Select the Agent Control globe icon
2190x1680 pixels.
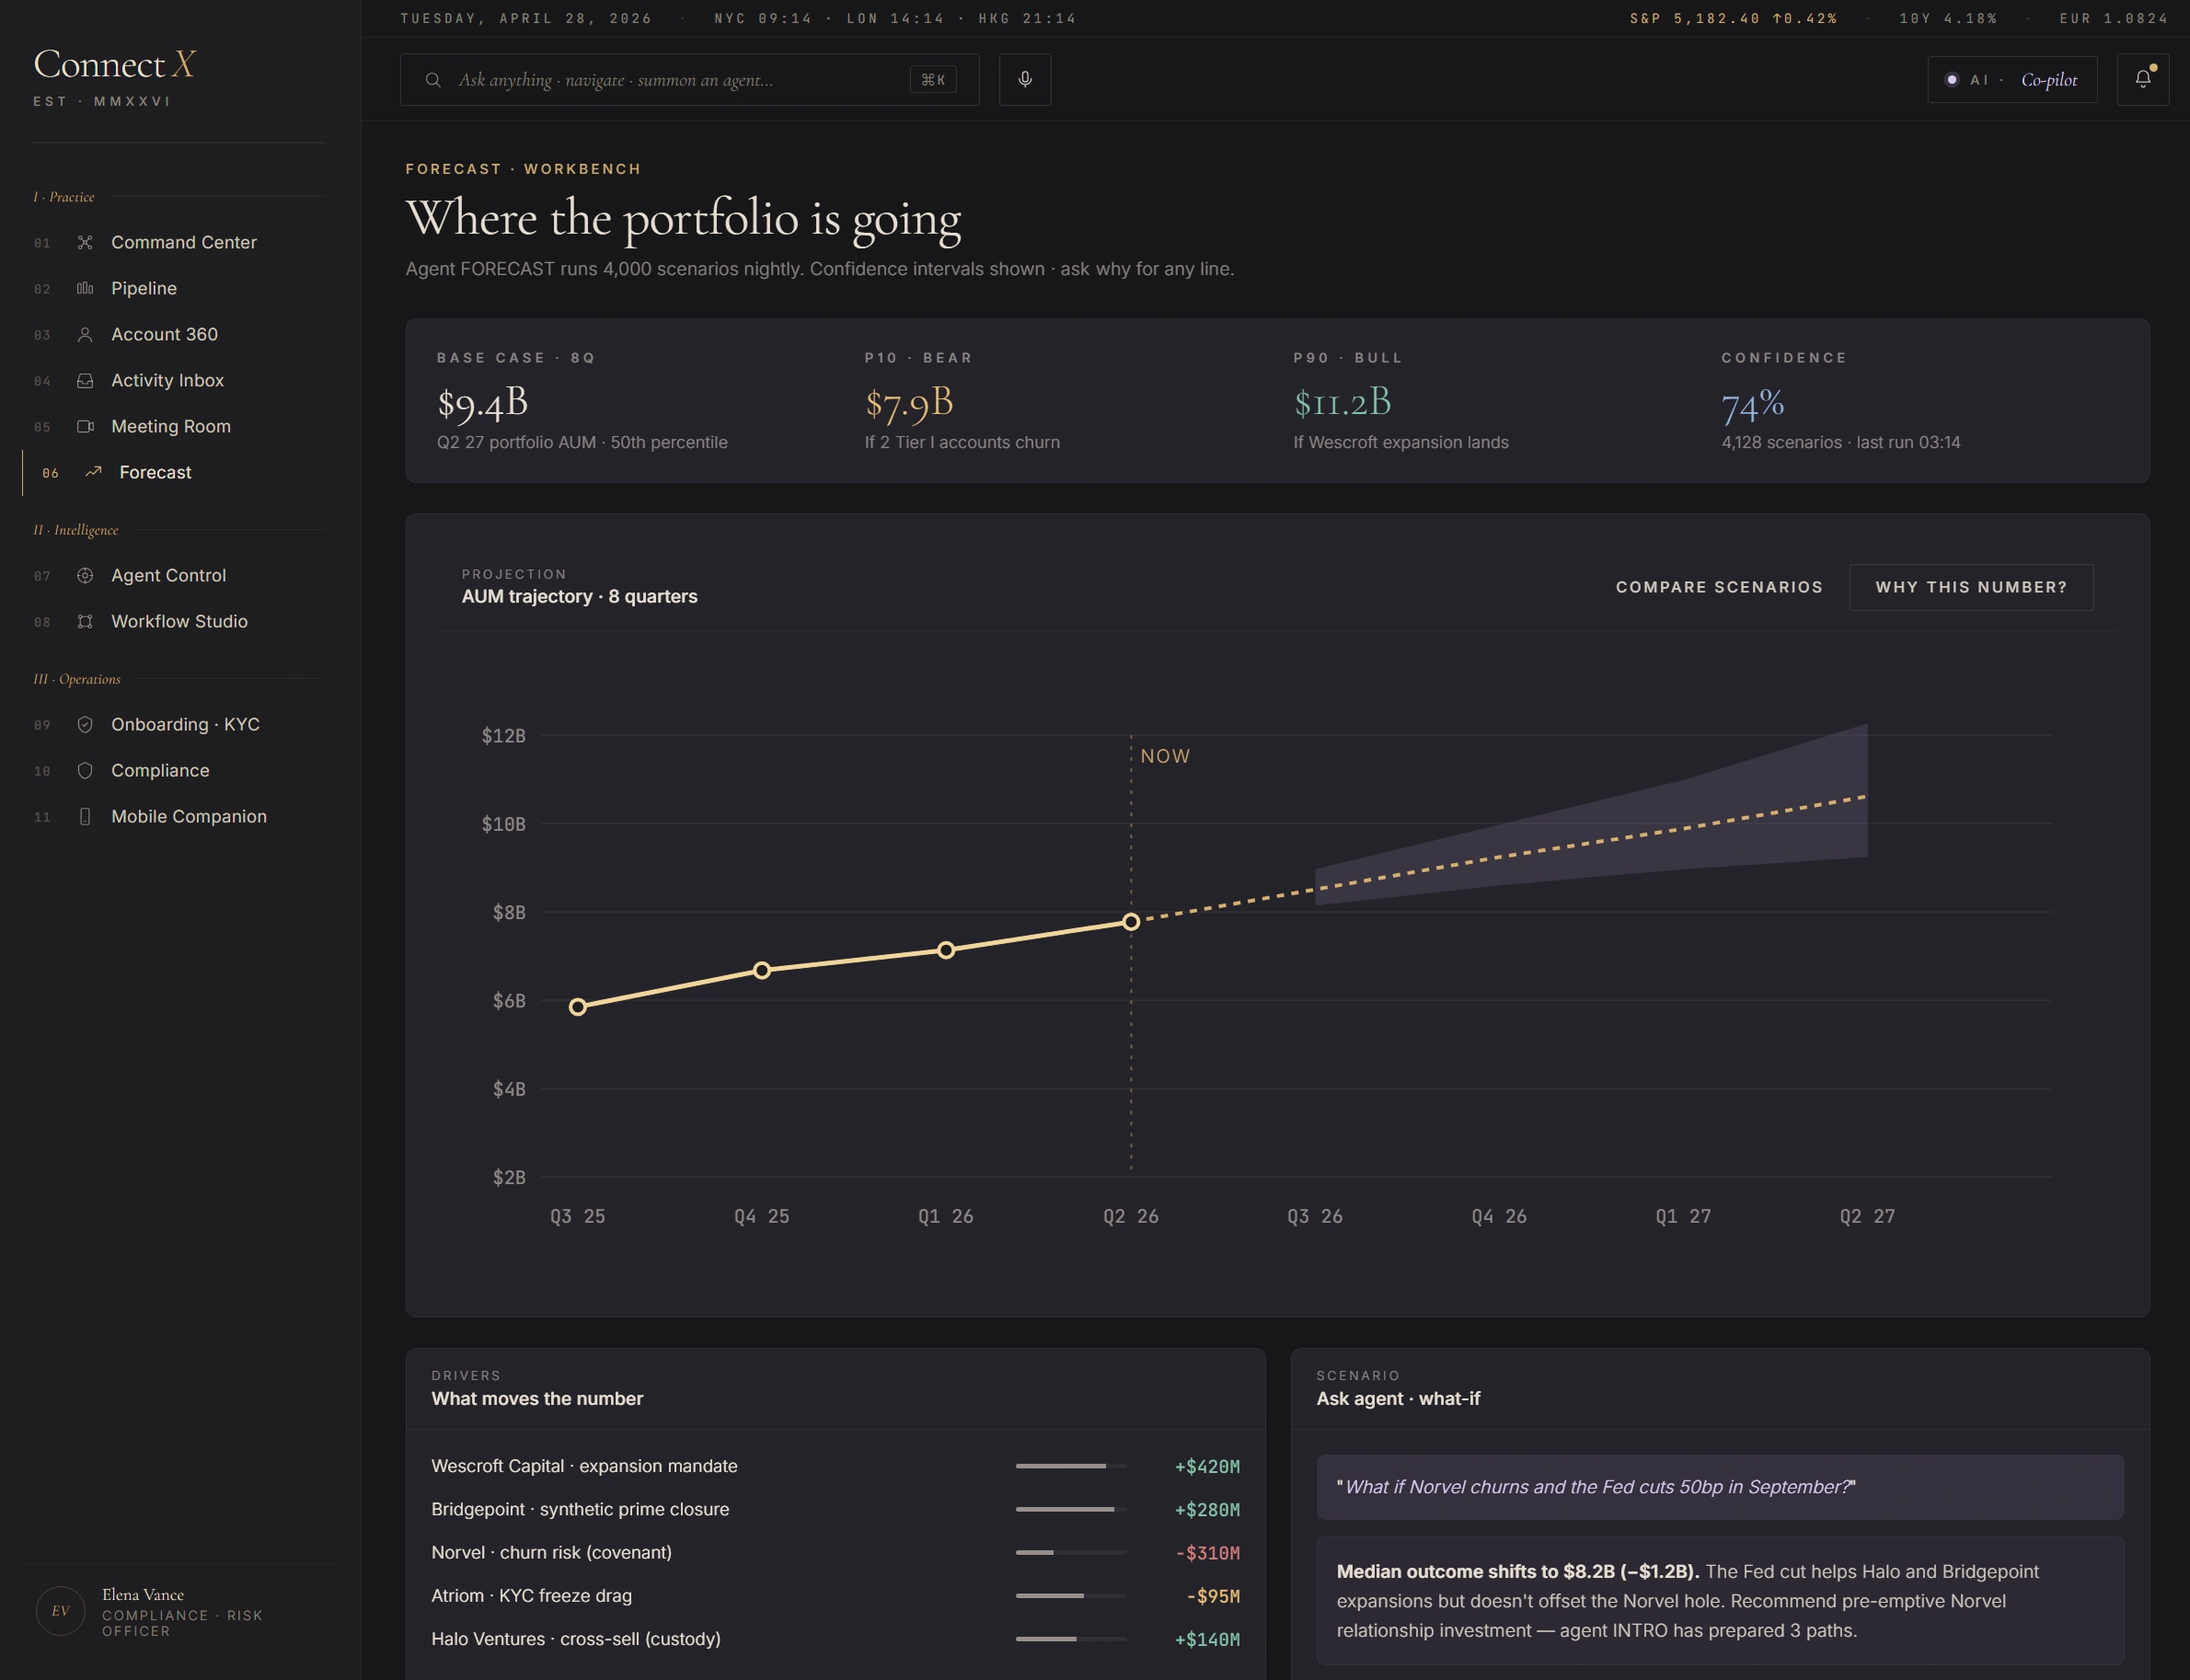[87, 575]
